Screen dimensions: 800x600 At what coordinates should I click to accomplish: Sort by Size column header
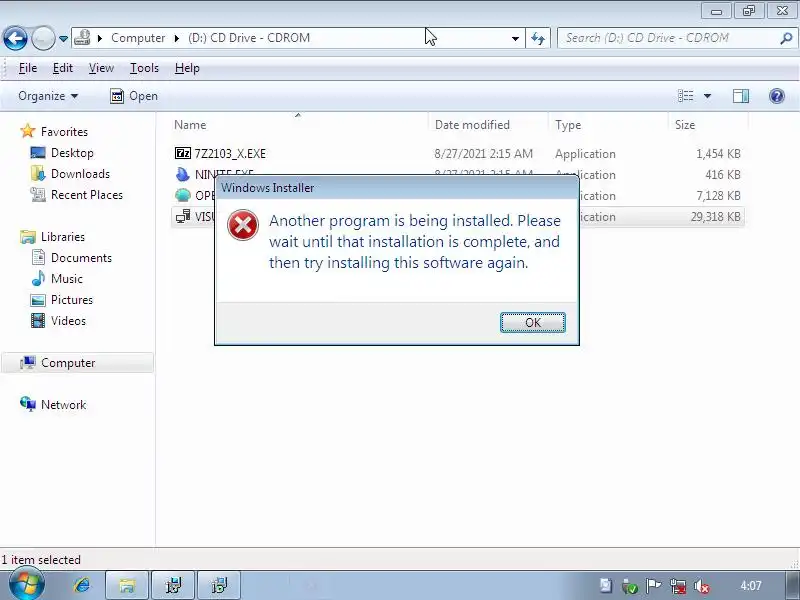click(685, 125)
